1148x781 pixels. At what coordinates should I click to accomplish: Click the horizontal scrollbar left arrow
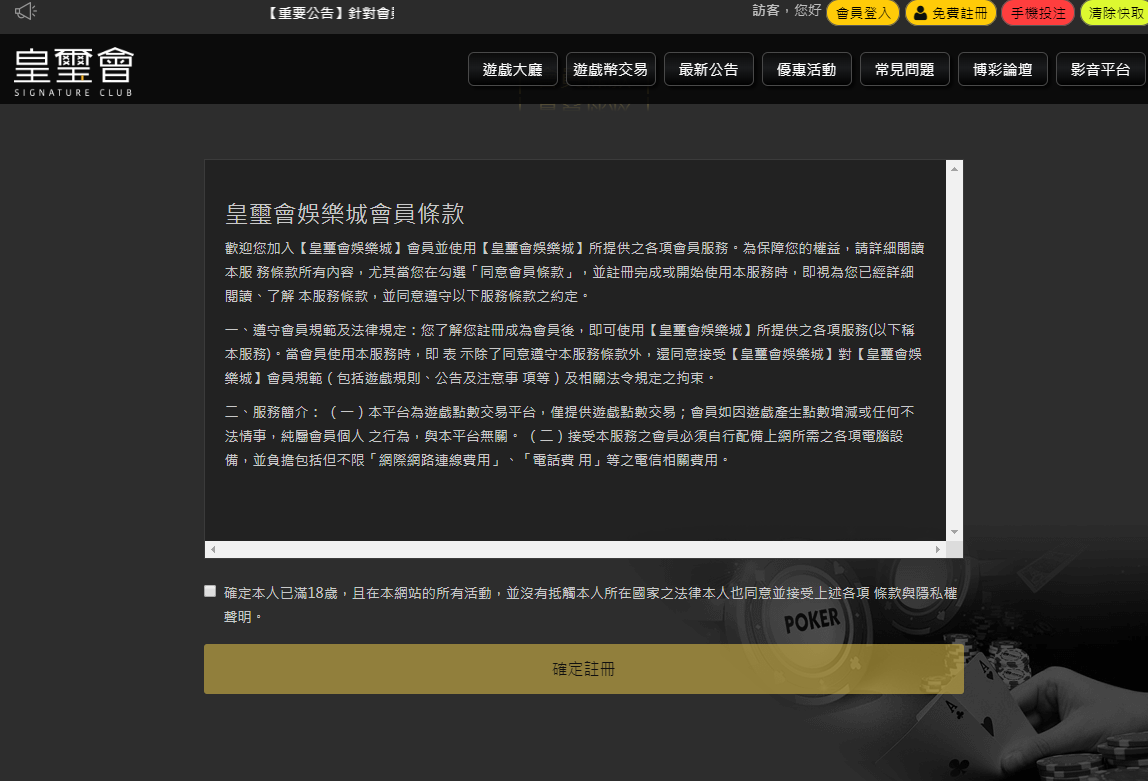point(213,550)
